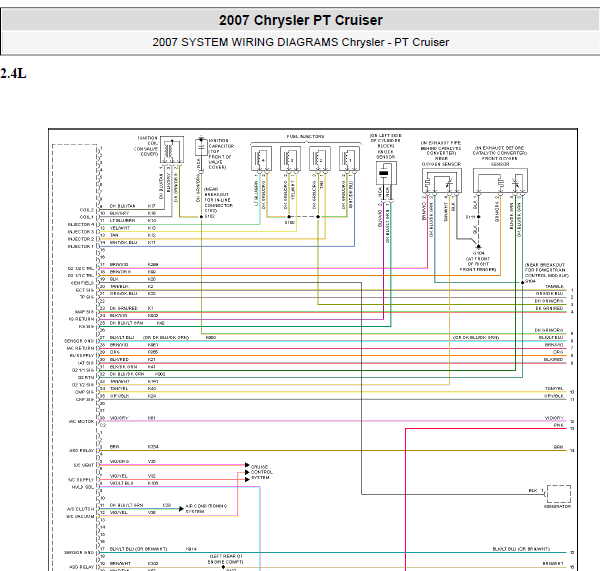Click the 'COIL 2' pin label
600x571 pixels.
tap(86, 210)
